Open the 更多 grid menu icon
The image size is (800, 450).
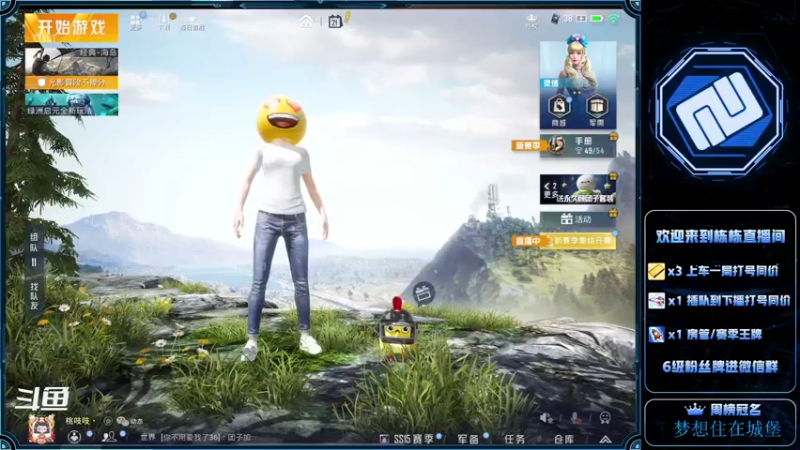[136, 22]
